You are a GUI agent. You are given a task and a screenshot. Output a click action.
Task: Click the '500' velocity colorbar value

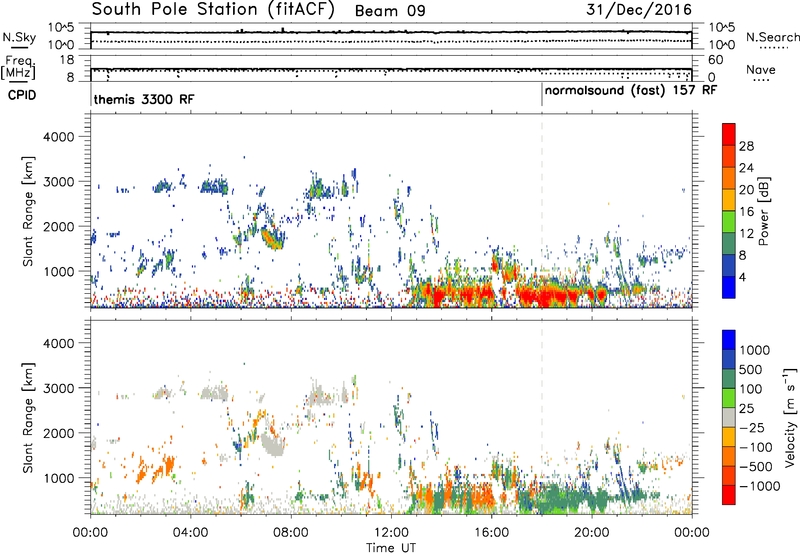pos(751,369)
